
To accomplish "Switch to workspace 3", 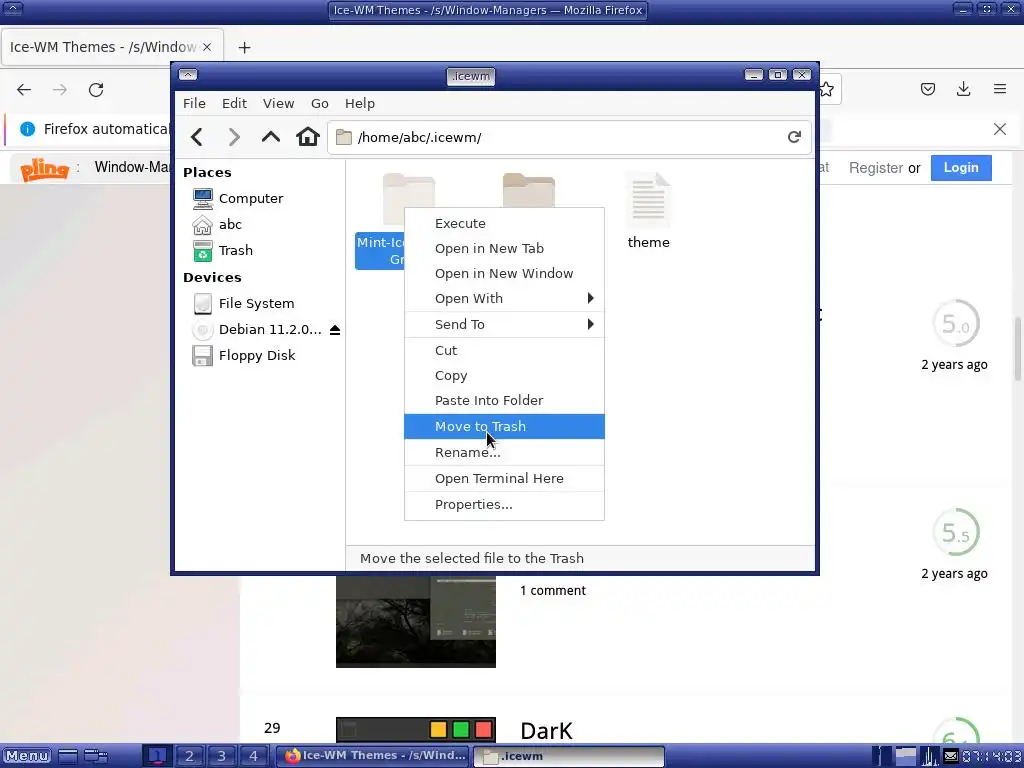I will (221, 756).
